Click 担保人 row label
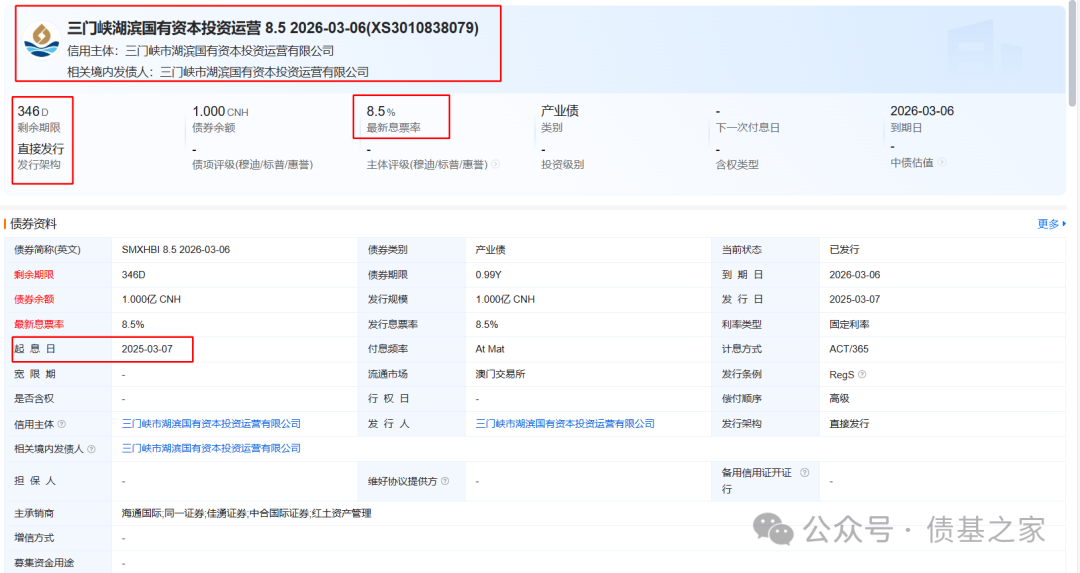Screen dimensions: 1080x573 pyautogui.click(x=34, y=481)
